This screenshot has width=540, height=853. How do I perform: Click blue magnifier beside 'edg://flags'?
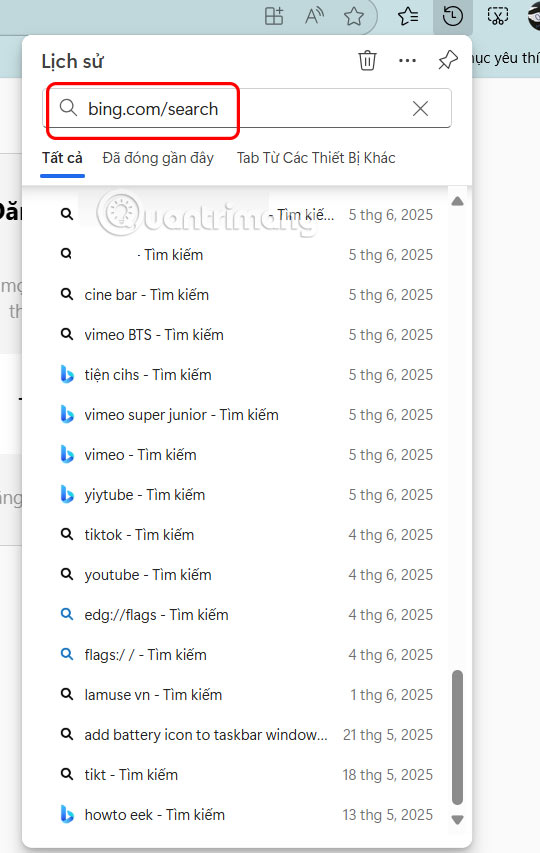click(67, 614)
